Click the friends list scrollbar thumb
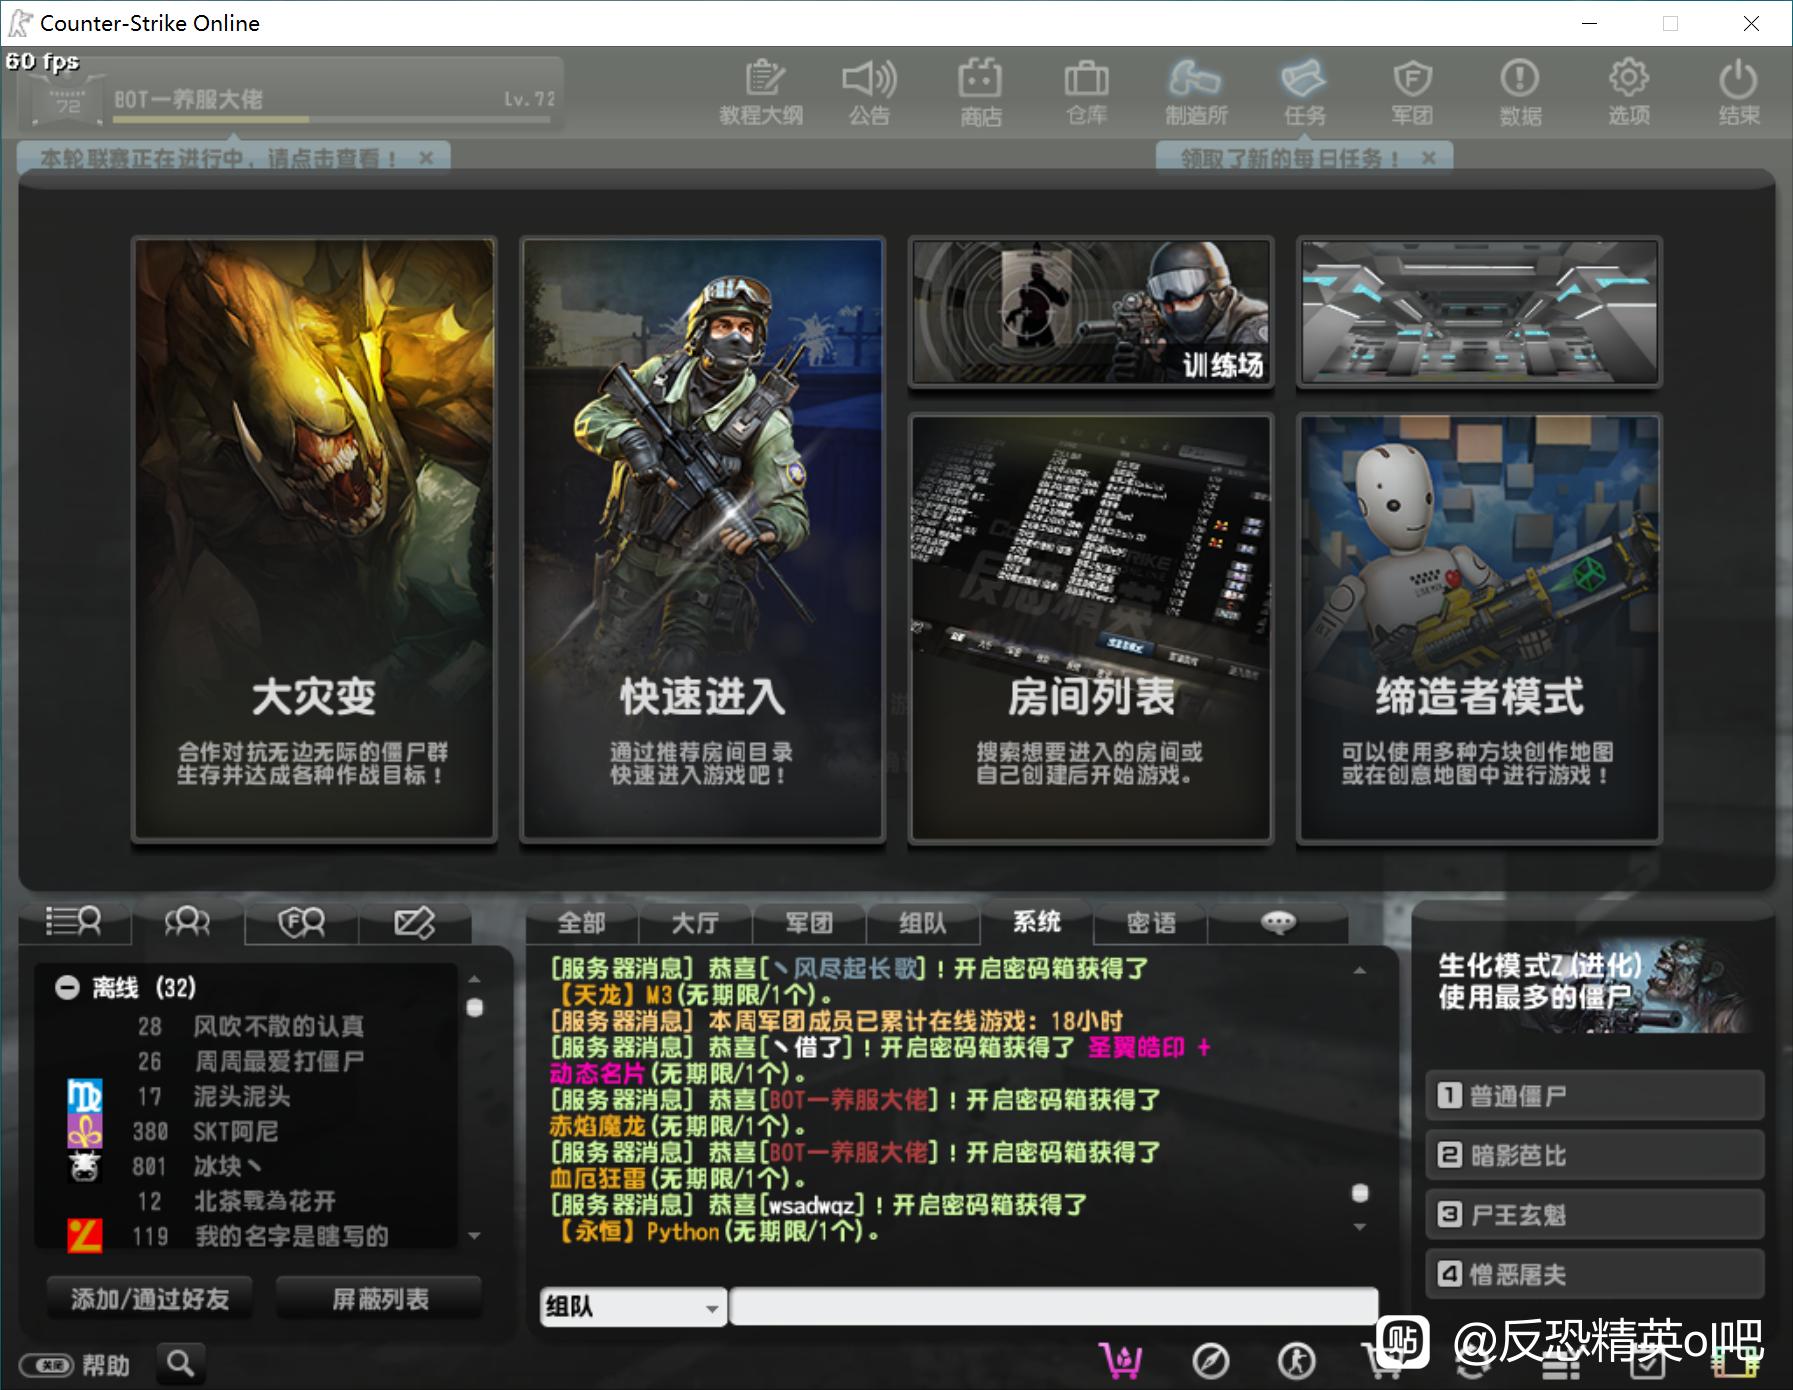Screen dimensions: 1793x1390 [475, 1007]
